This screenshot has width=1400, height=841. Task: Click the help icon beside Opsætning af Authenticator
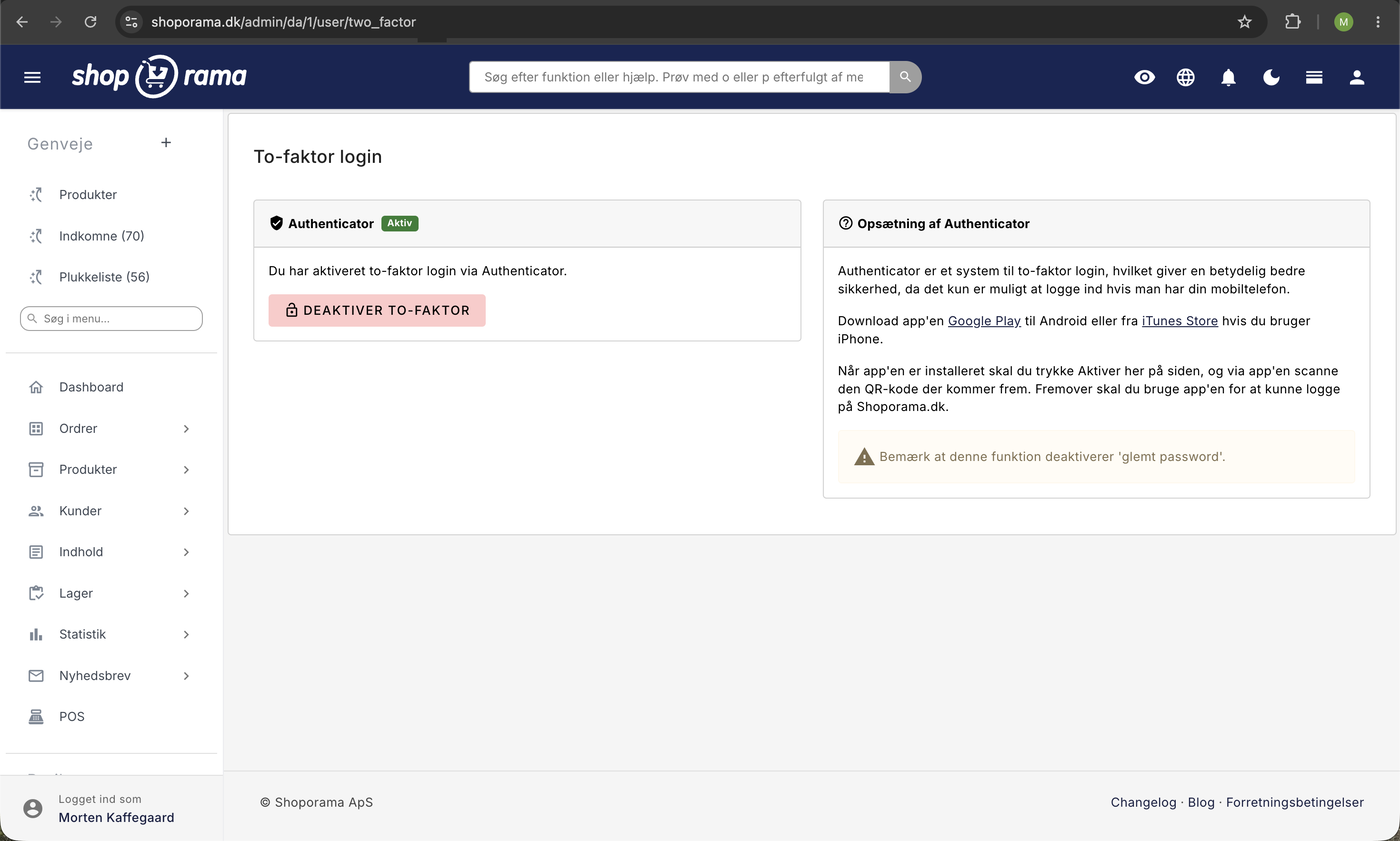[846, 224]
